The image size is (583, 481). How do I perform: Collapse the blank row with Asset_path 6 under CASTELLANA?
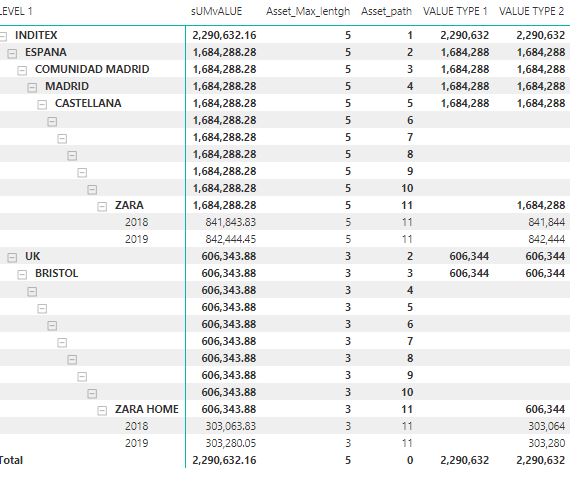pyautogui.click(x=52, y=122)
